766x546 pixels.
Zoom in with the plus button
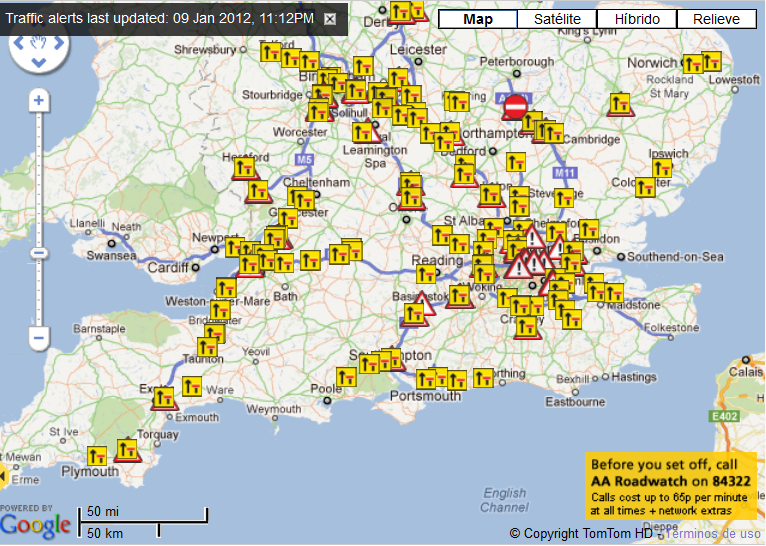coord(38,100)
